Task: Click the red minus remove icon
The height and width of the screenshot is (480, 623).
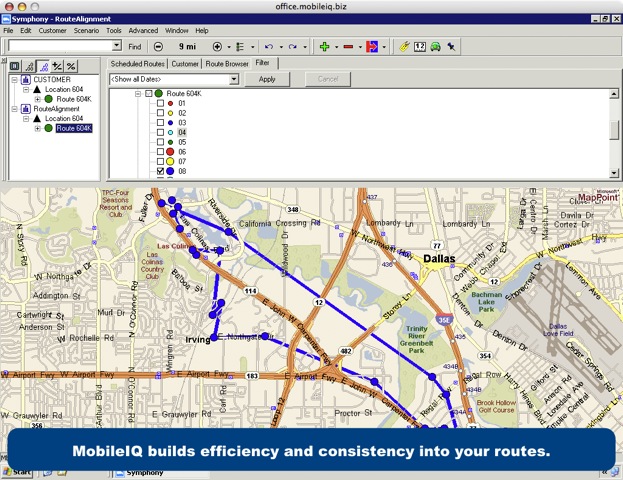Action: pos(349,46)
